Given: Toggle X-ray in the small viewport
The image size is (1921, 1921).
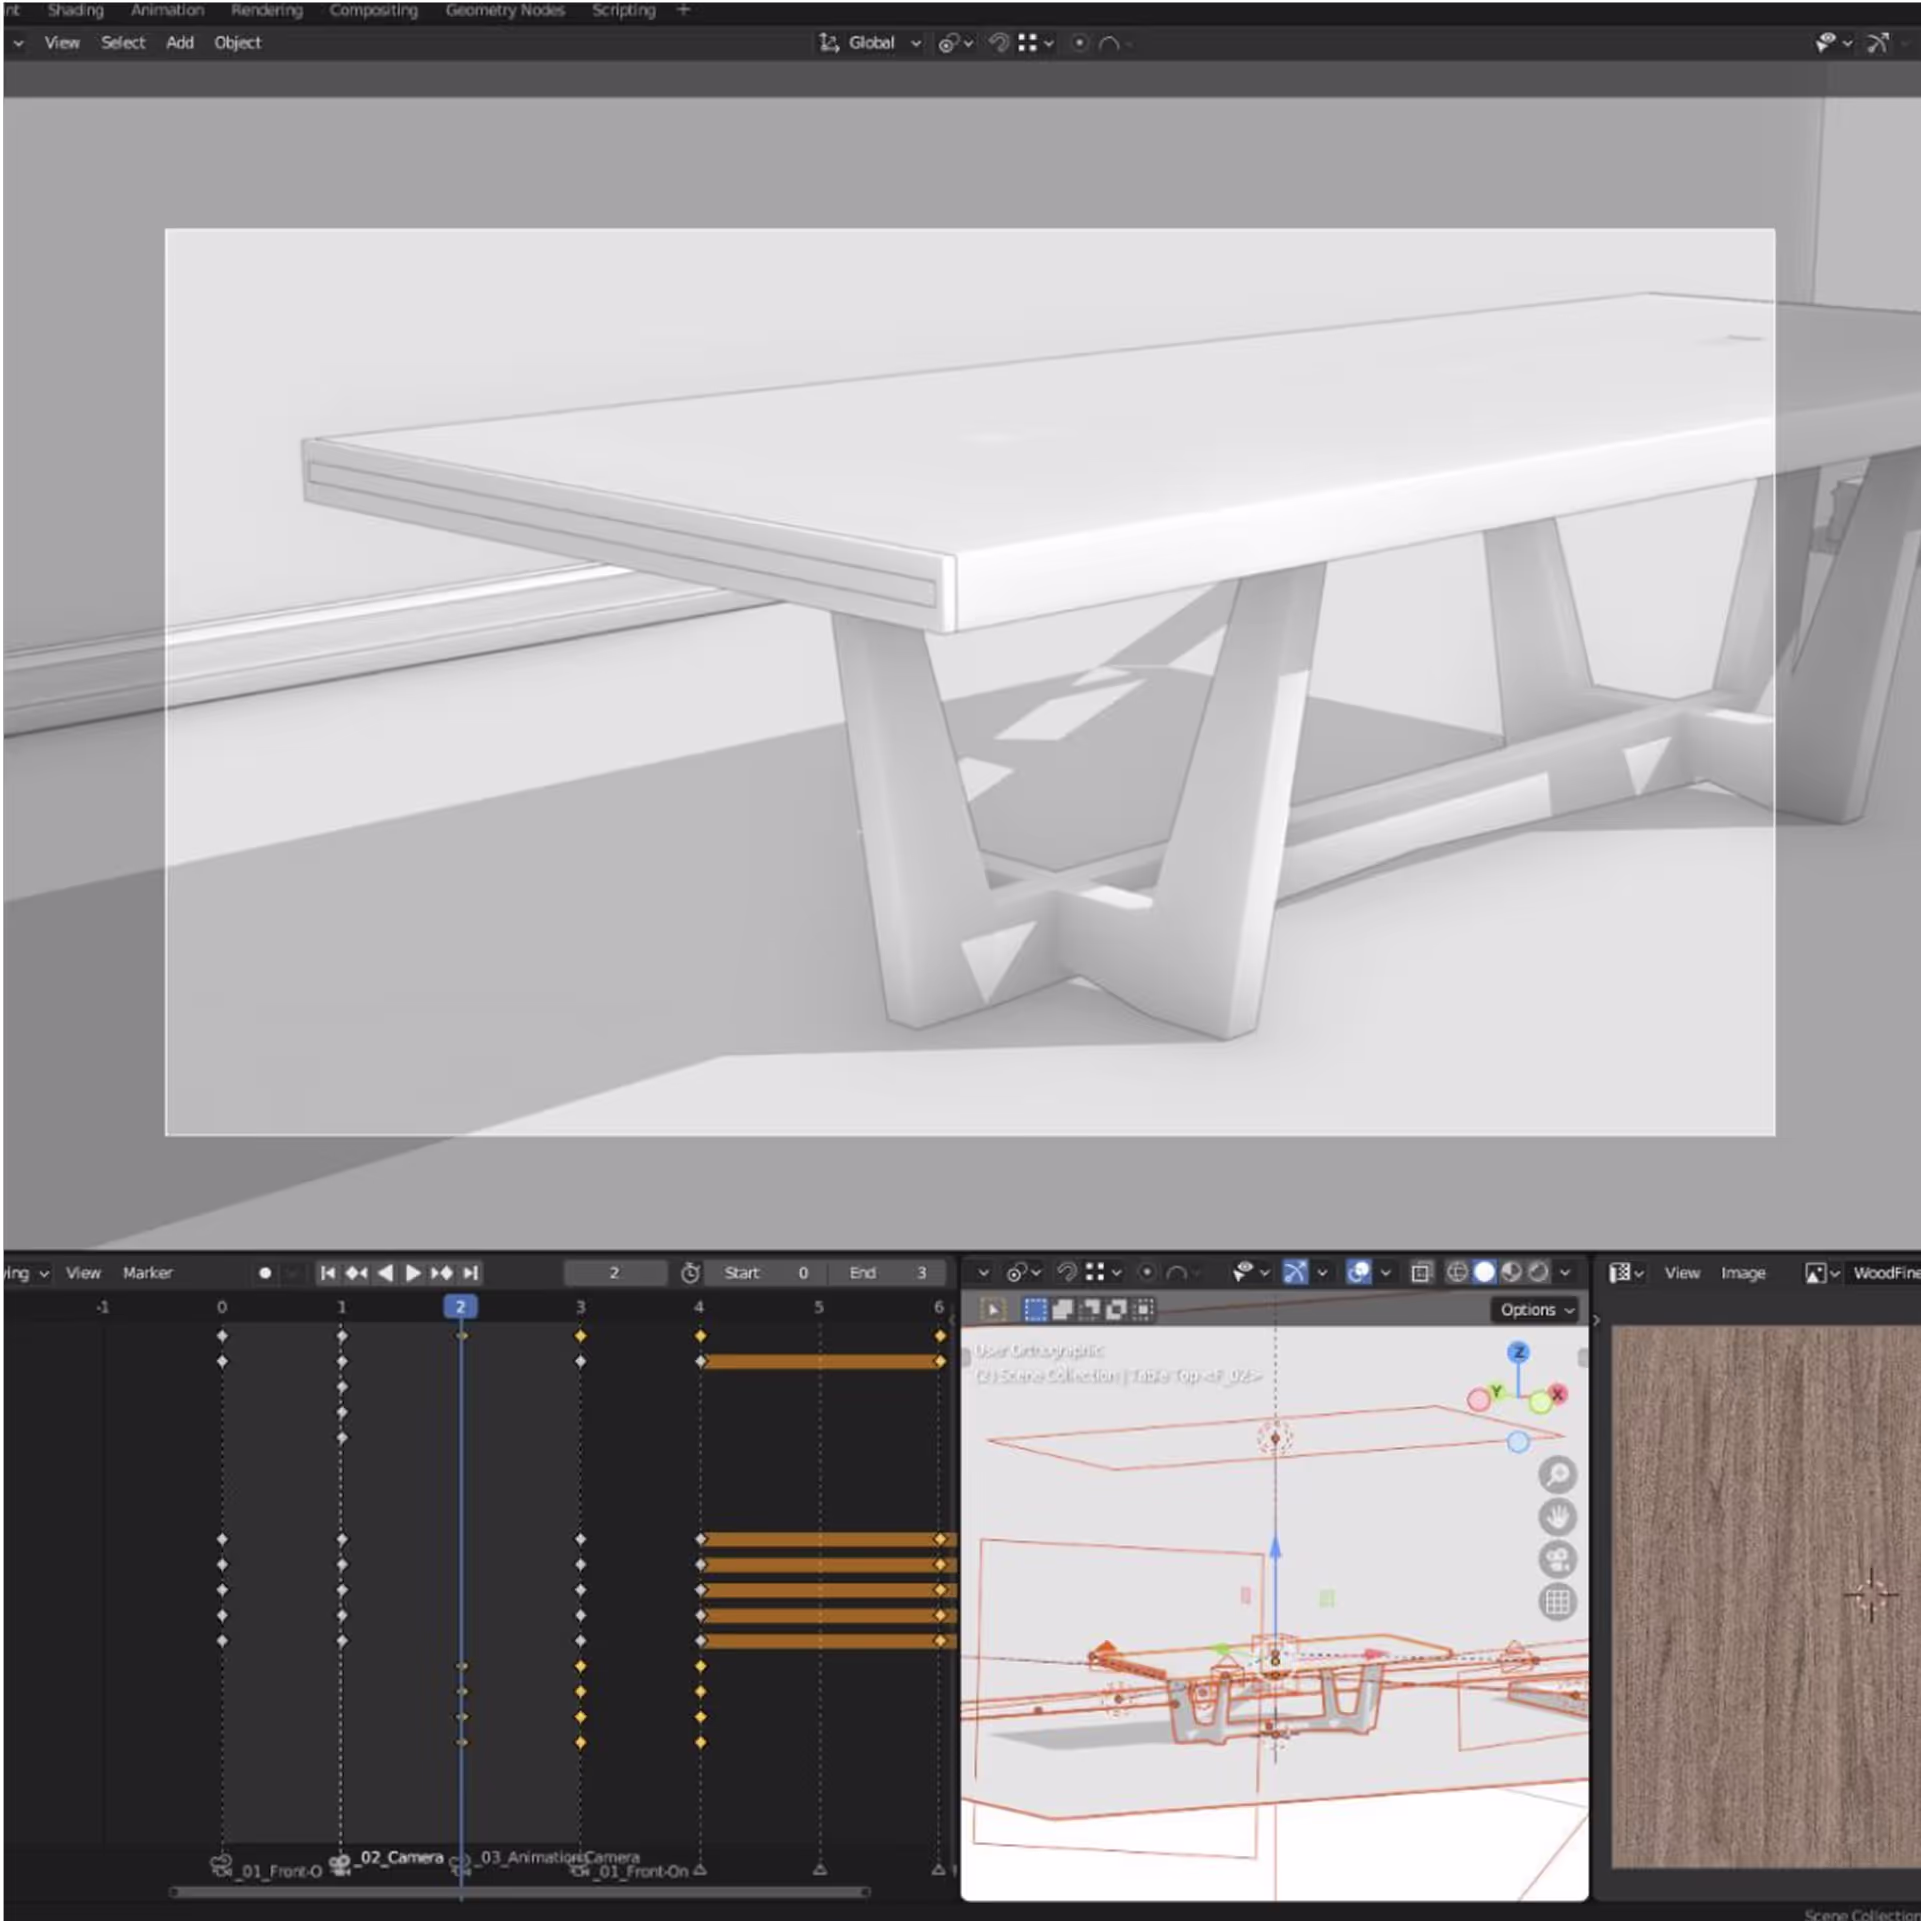Looking at the screenshot, I should tap(1421, 1272).
